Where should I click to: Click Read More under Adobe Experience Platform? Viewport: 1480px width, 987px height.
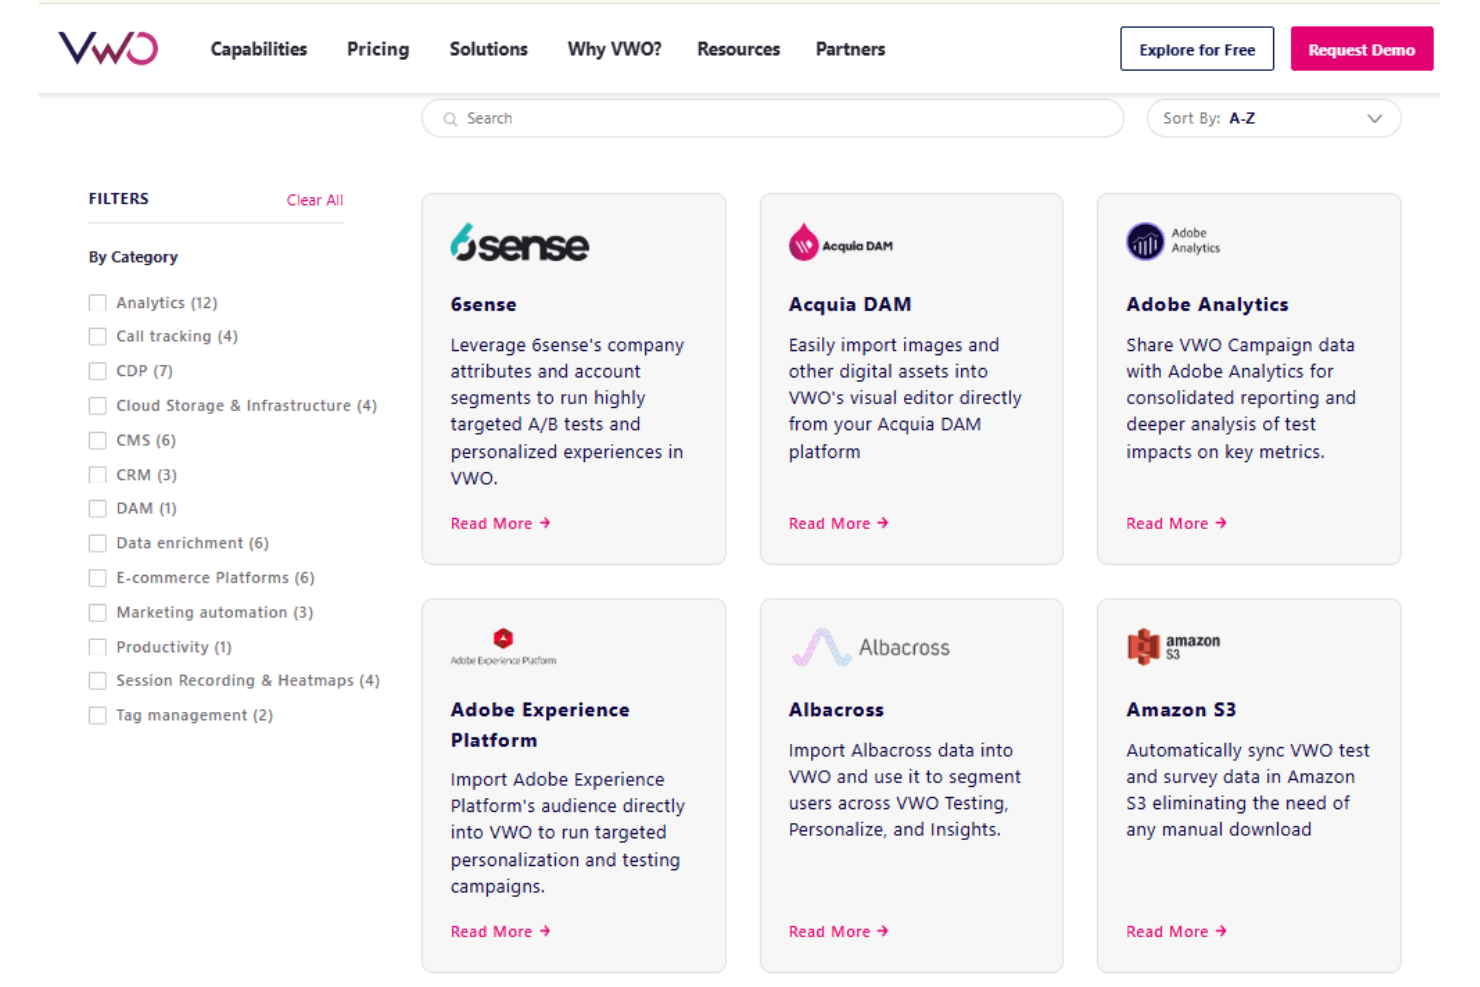coord(500,931)
